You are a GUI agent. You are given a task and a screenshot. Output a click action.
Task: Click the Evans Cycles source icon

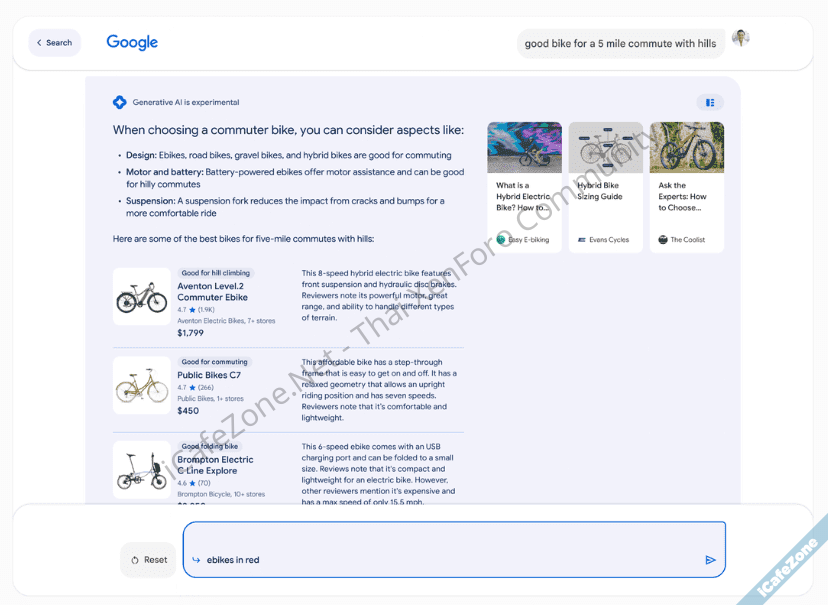(x=582, y=240)
